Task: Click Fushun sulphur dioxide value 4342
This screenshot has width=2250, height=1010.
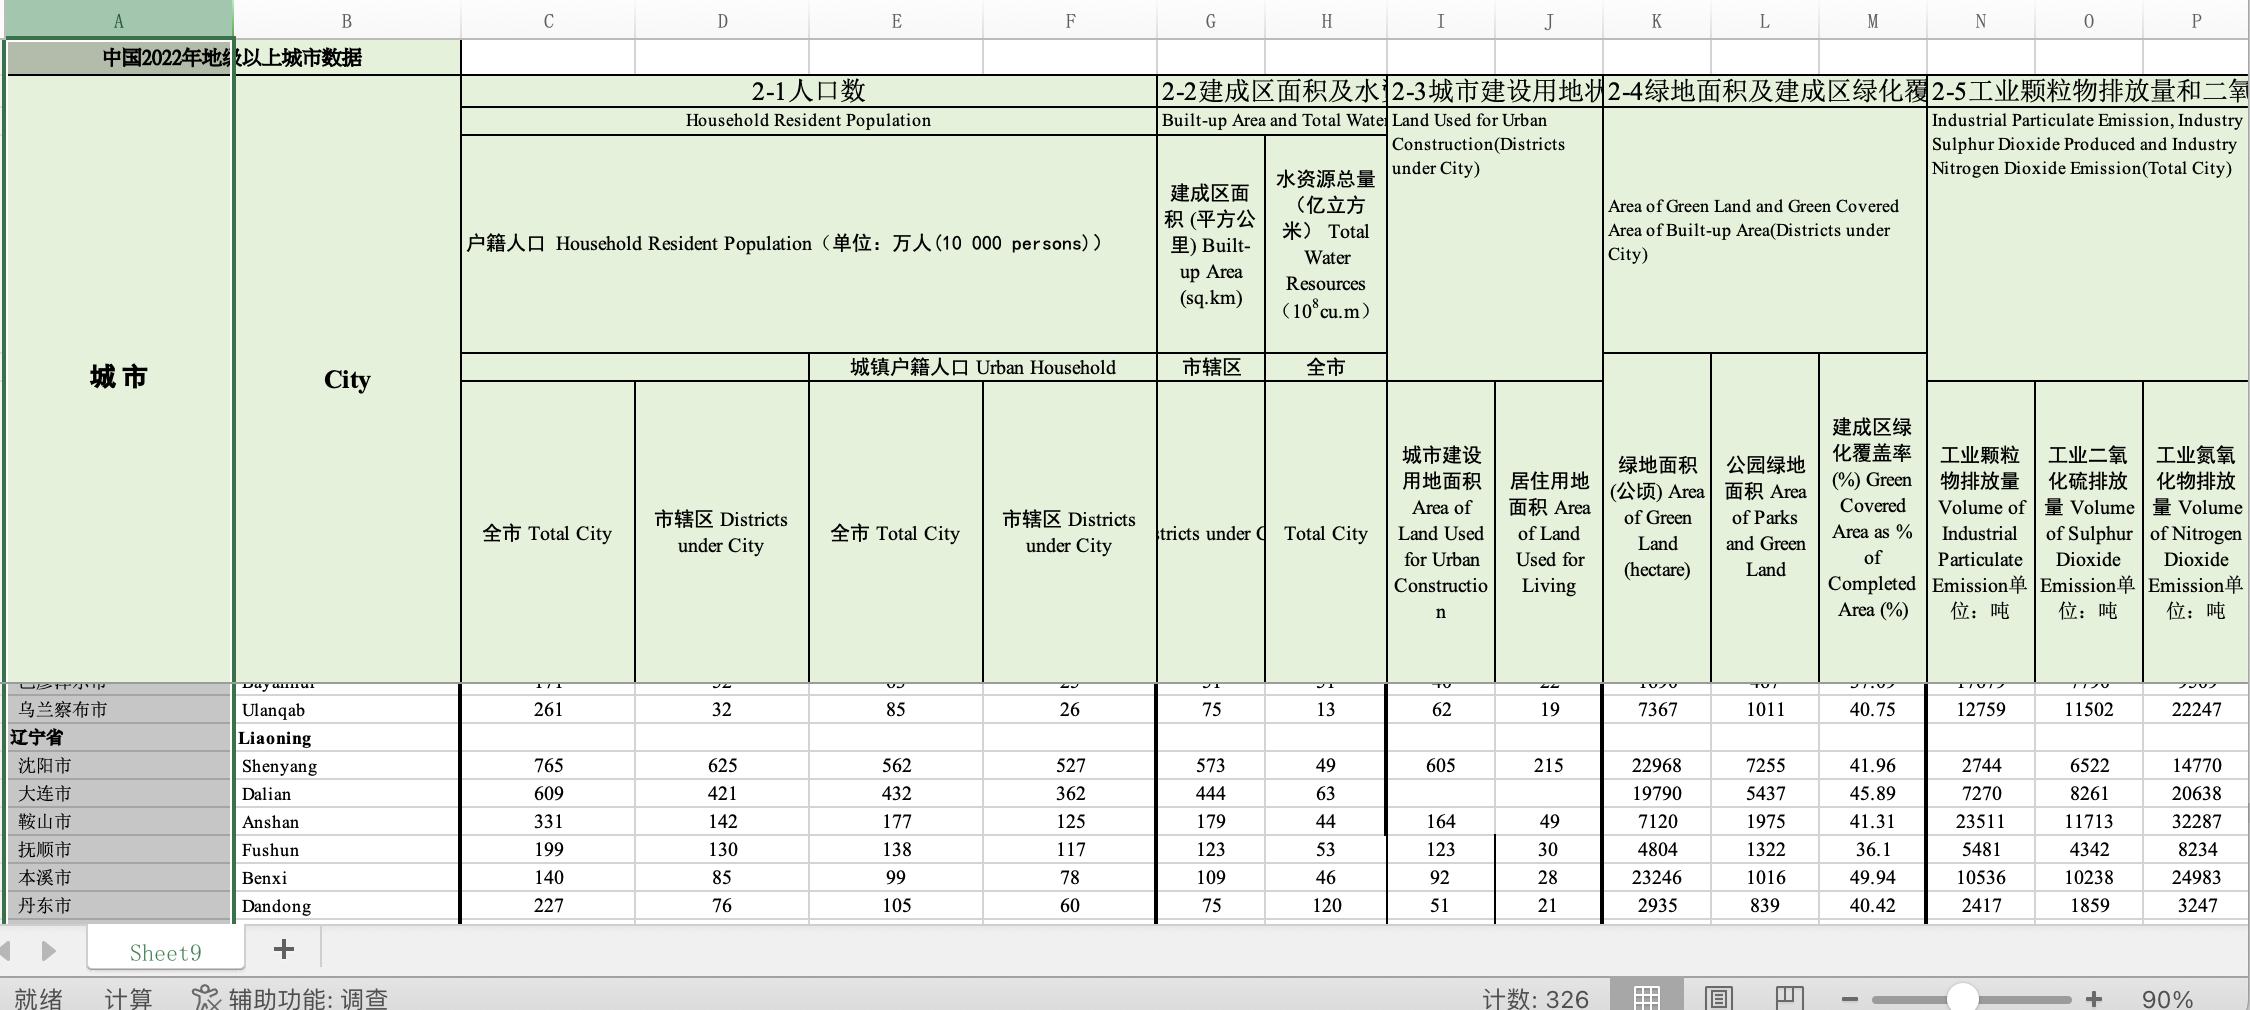Action: pyautogui.click(x=2089, y=849)
